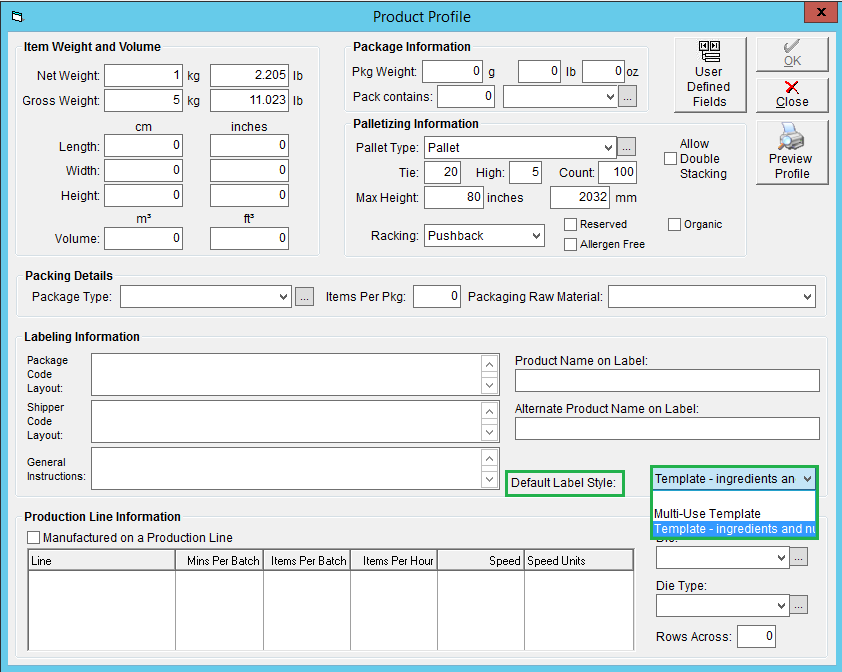The width and height of the screenshot is (842, 672).
Task: Click Volume ft³ field
Action: pyautogui.click(x=249, y=239)
